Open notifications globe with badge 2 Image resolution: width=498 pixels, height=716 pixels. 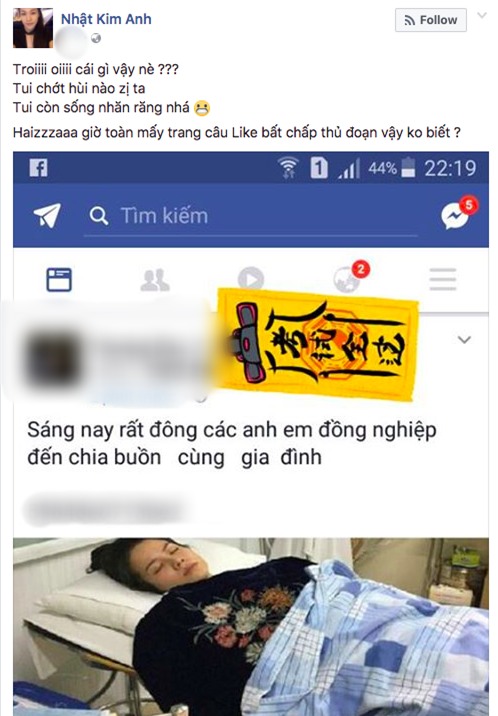[350, 277]
